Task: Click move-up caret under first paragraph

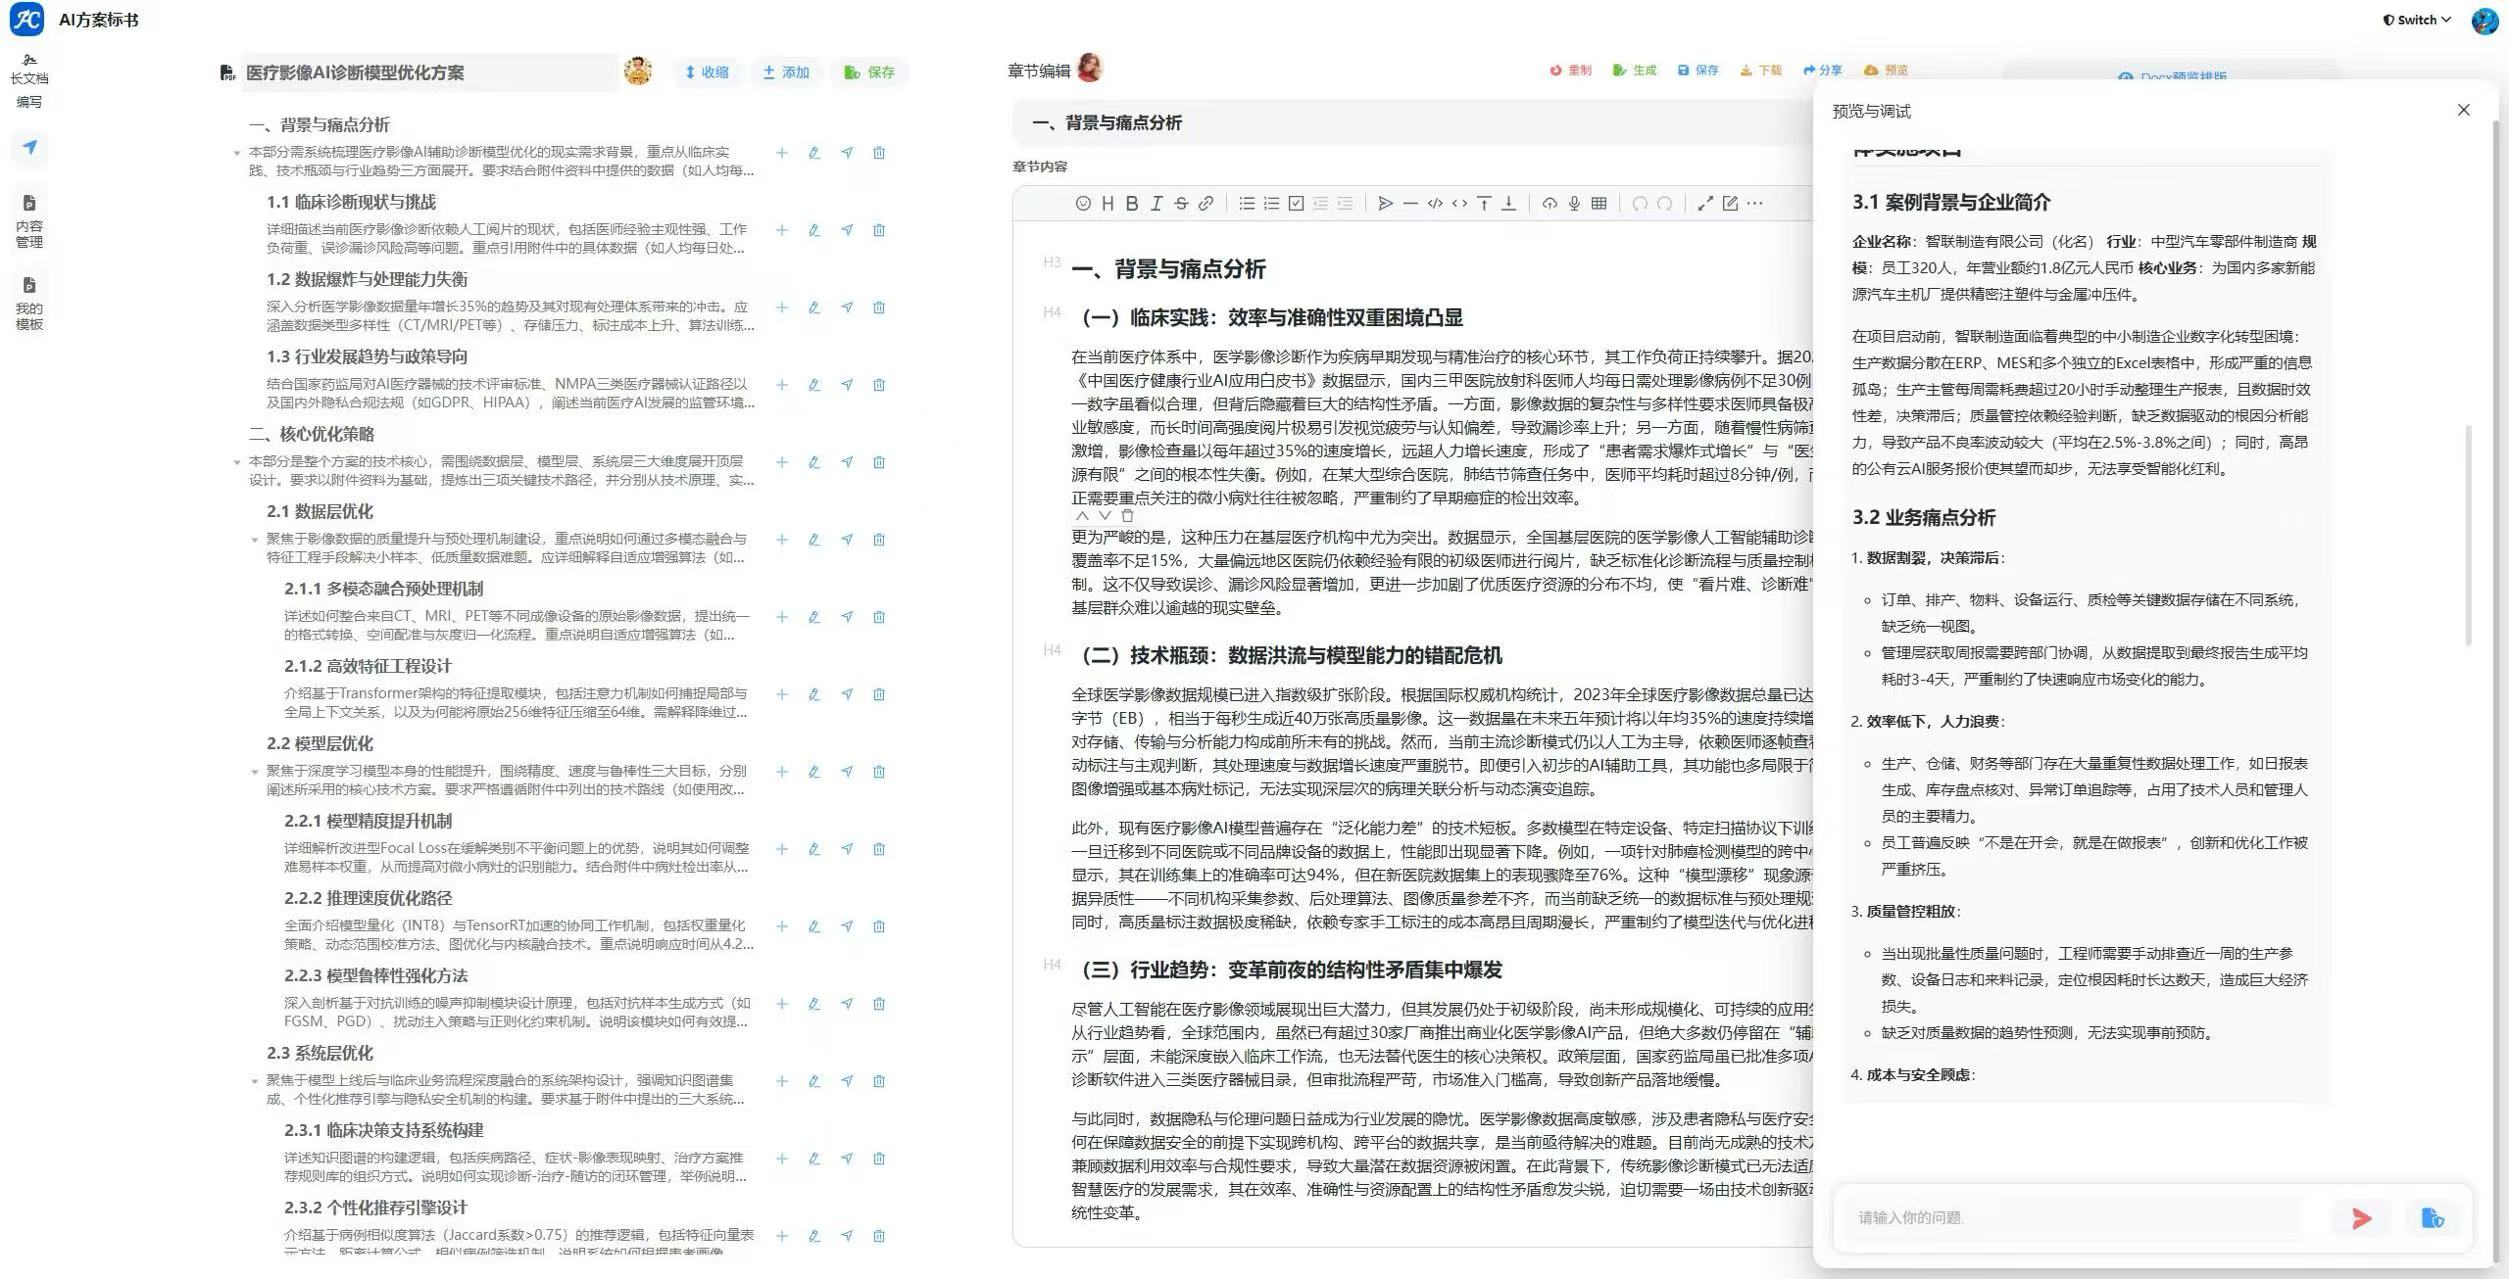Action: pyautogui.click(x=1082, y=516)
